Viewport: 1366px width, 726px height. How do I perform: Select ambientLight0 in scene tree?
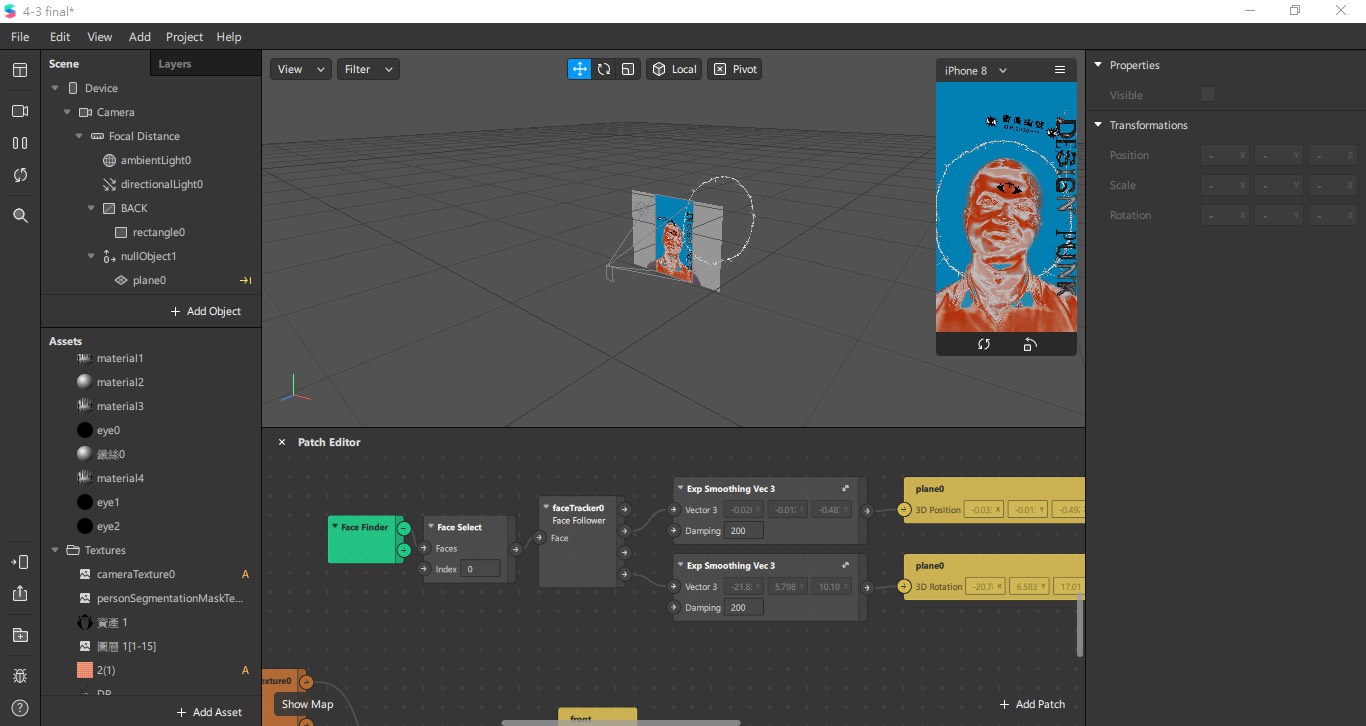tap(155, 160)
